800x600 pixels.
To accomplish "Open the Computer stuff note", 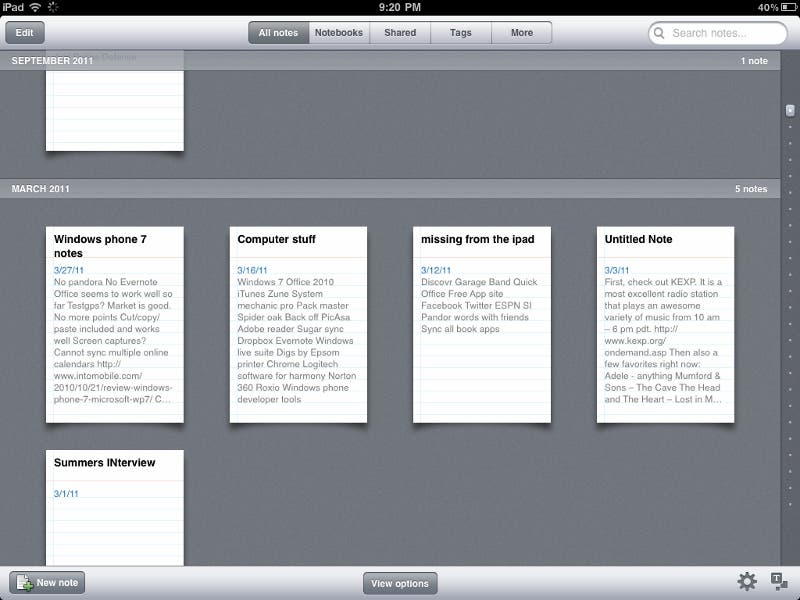I will [298, 324].
